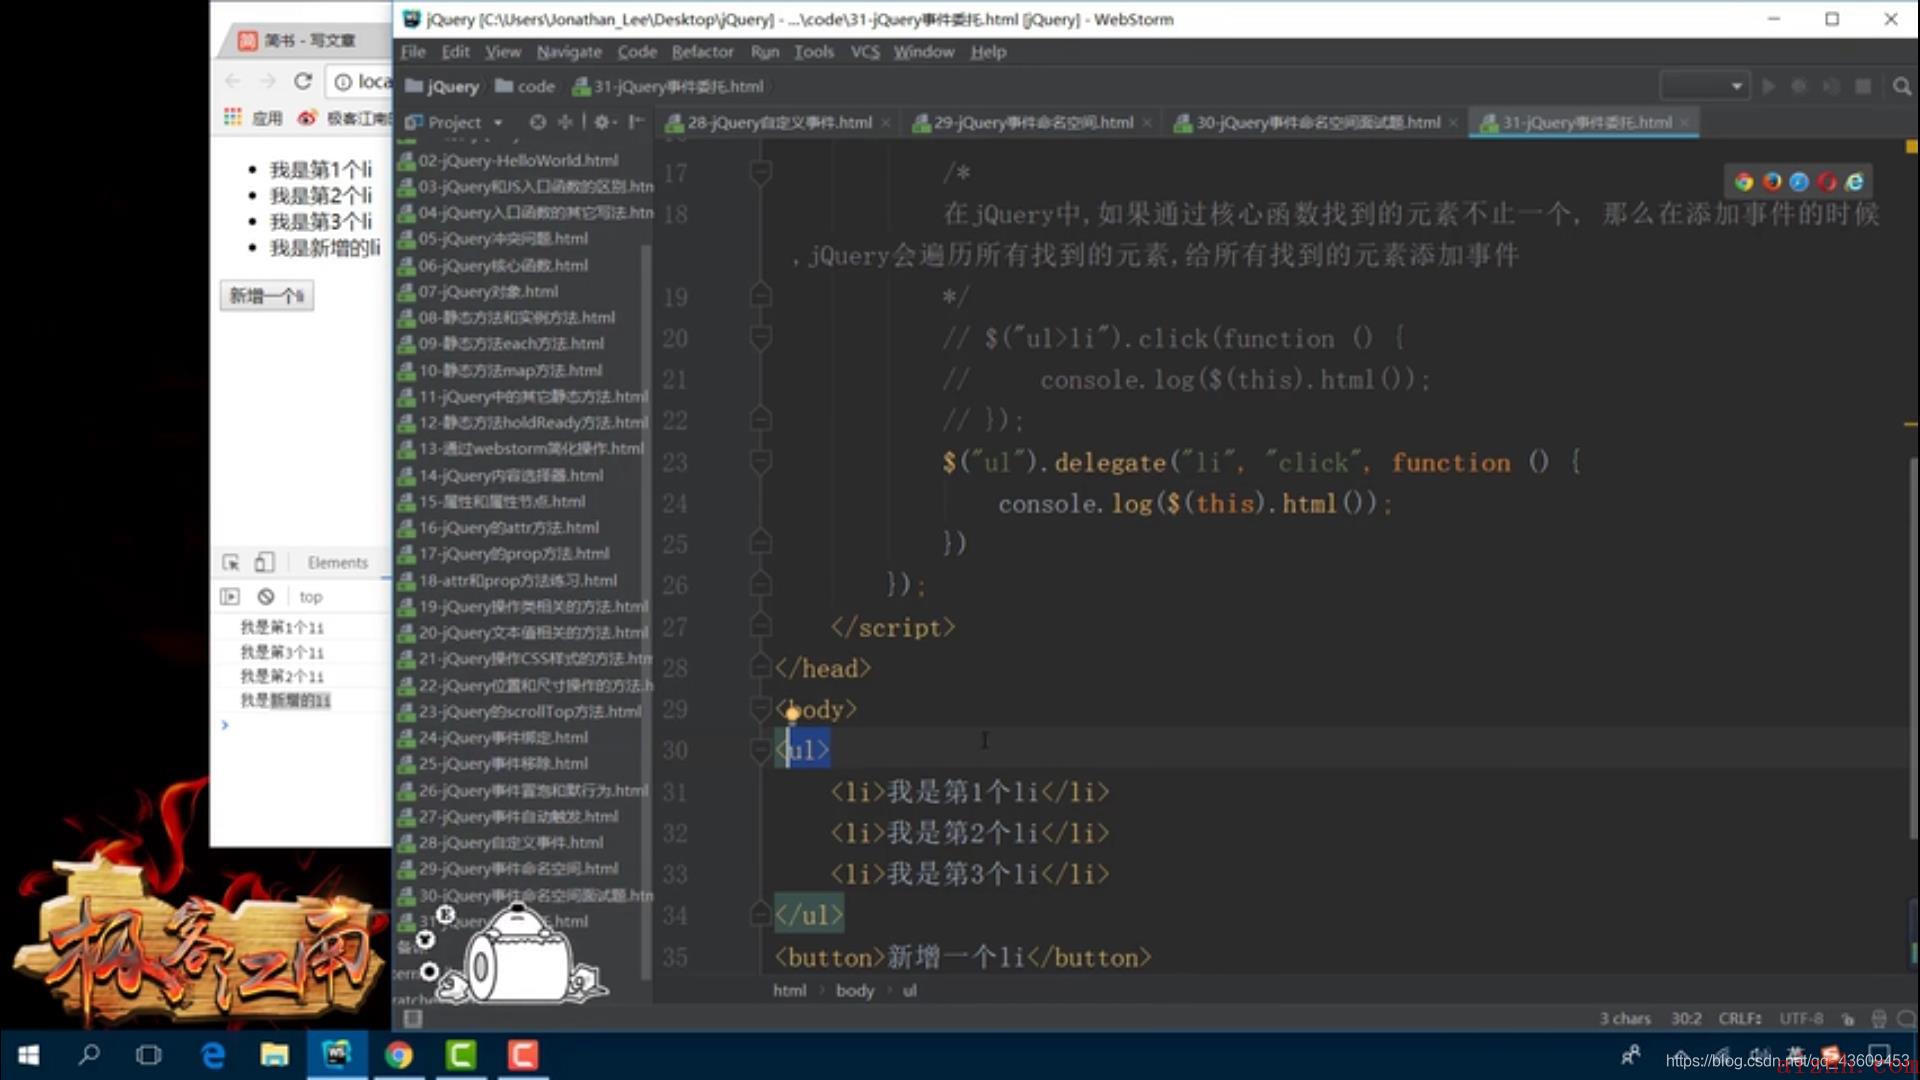Screen dimensions: 1920x1080
Task: Click Collapse All icon in Project panel
Action: coord(565,122)
